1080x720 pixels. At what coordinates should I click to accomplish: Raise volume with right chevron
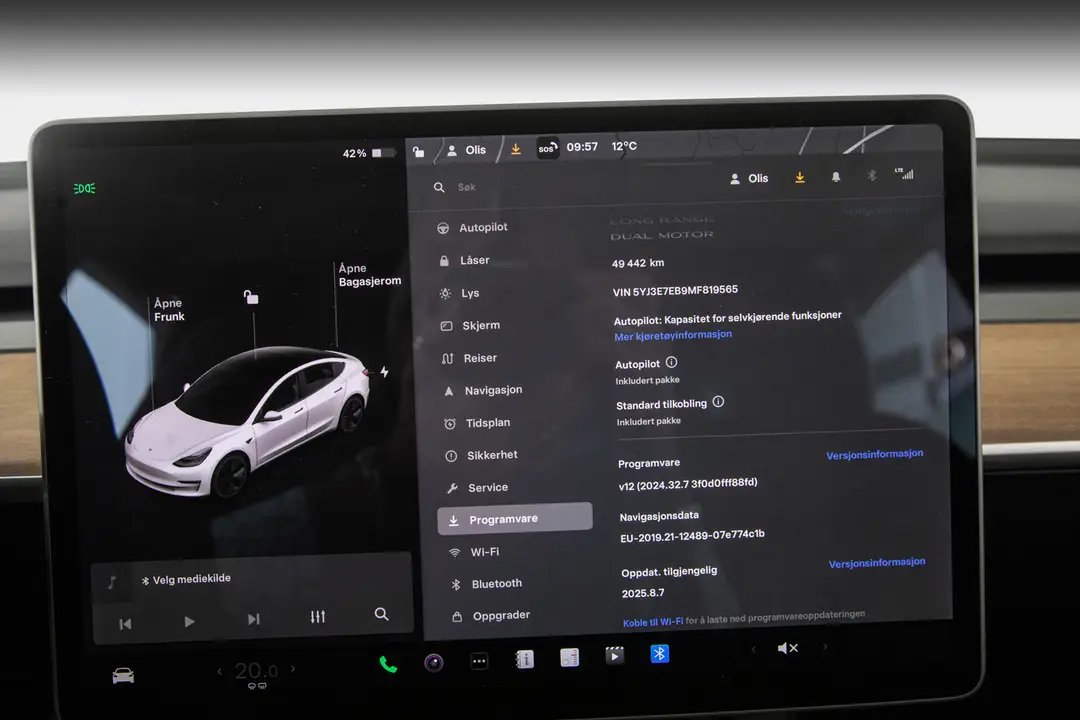coord(824,646)
